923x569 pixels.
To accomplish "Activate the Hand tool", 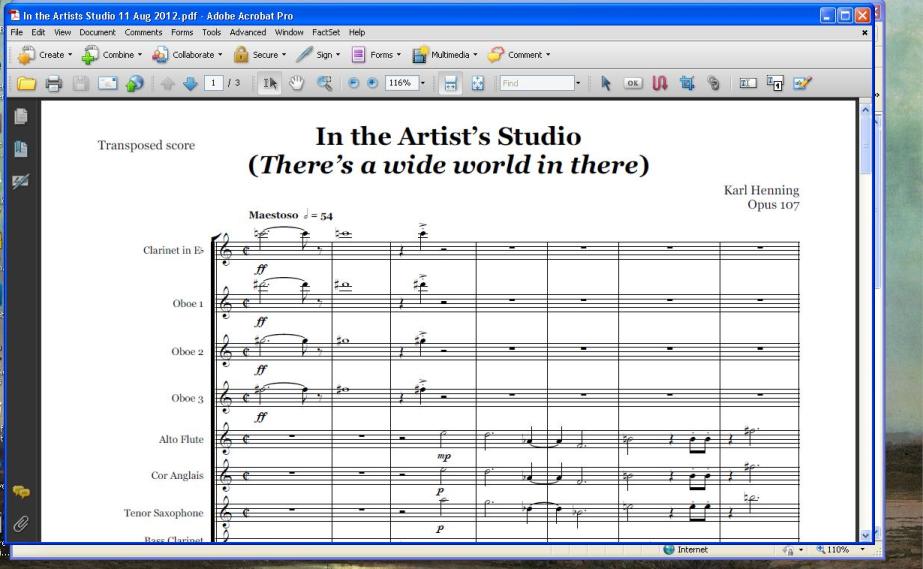I will pyautogui.click(x=297, y=84).
